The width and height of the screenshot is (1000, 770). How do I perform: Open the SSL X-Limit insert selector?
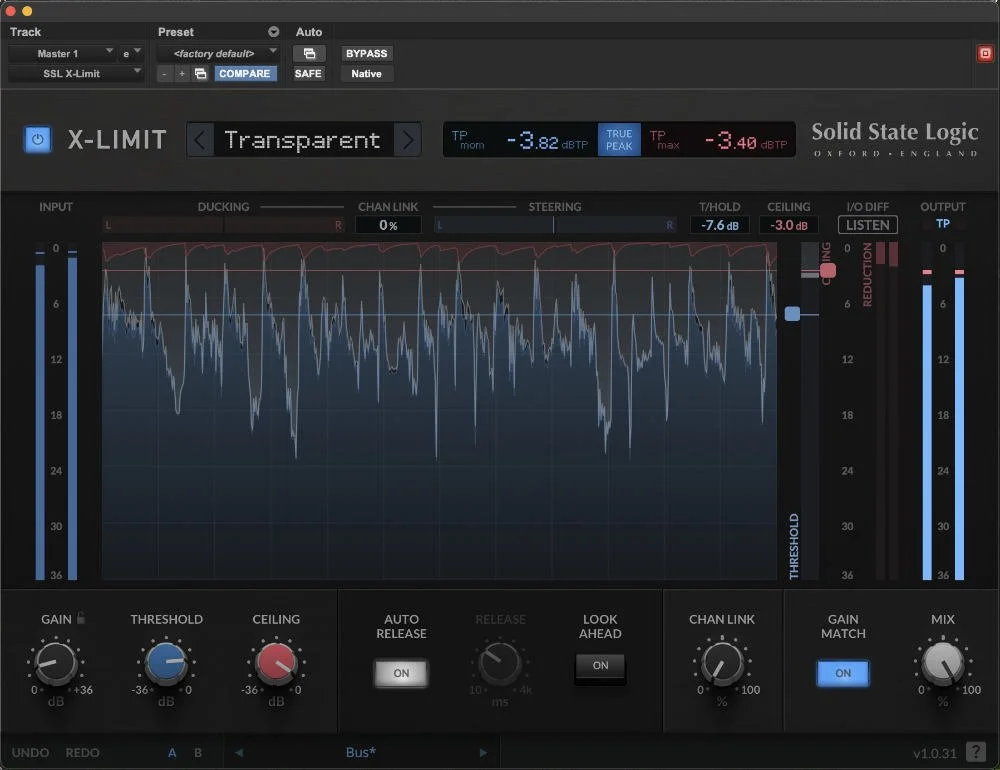tap(75, 73)
